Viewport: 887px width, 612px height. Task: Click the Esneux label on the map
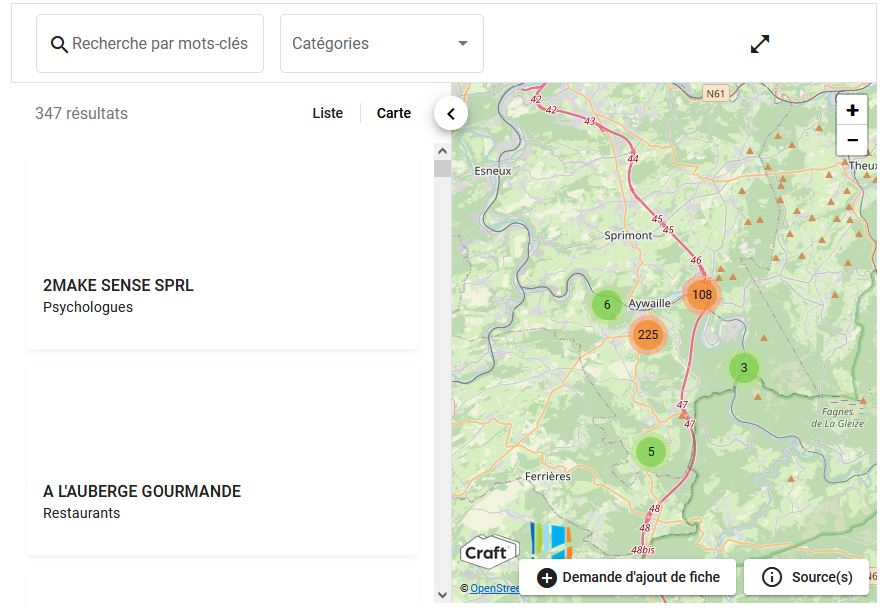click(x=493, y=171)
